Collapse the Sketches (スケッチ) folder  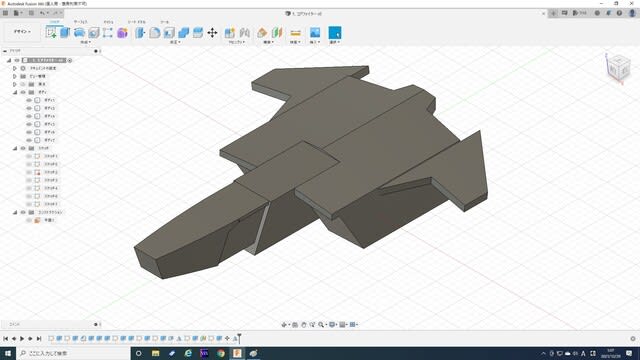click(x=15, y=148)
